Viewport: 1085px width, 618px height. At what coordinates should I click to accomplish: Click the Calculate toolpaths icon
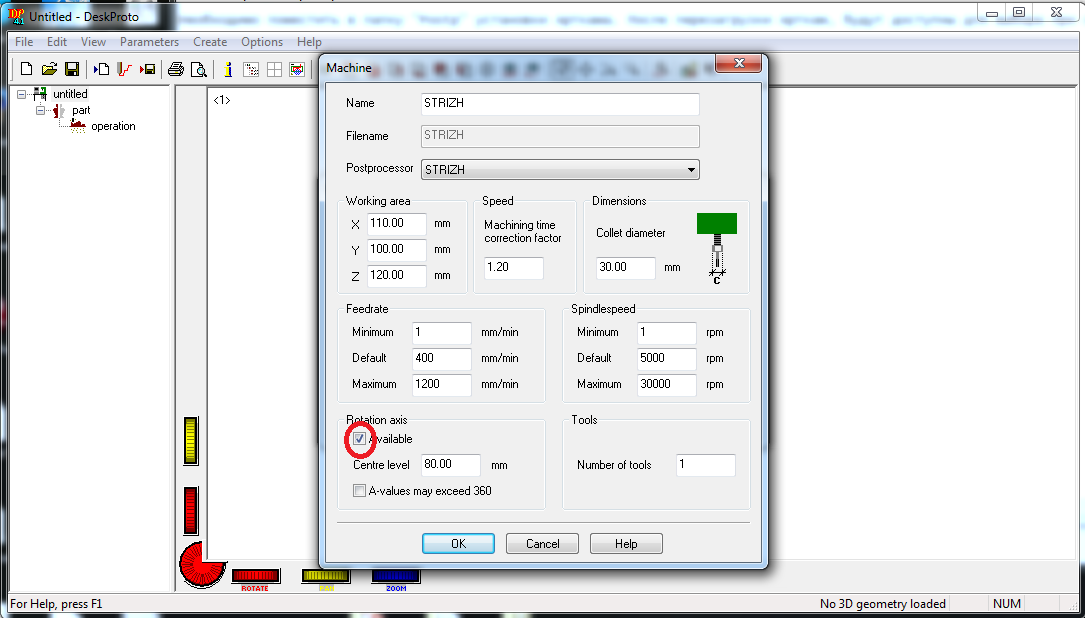point(125,69)
